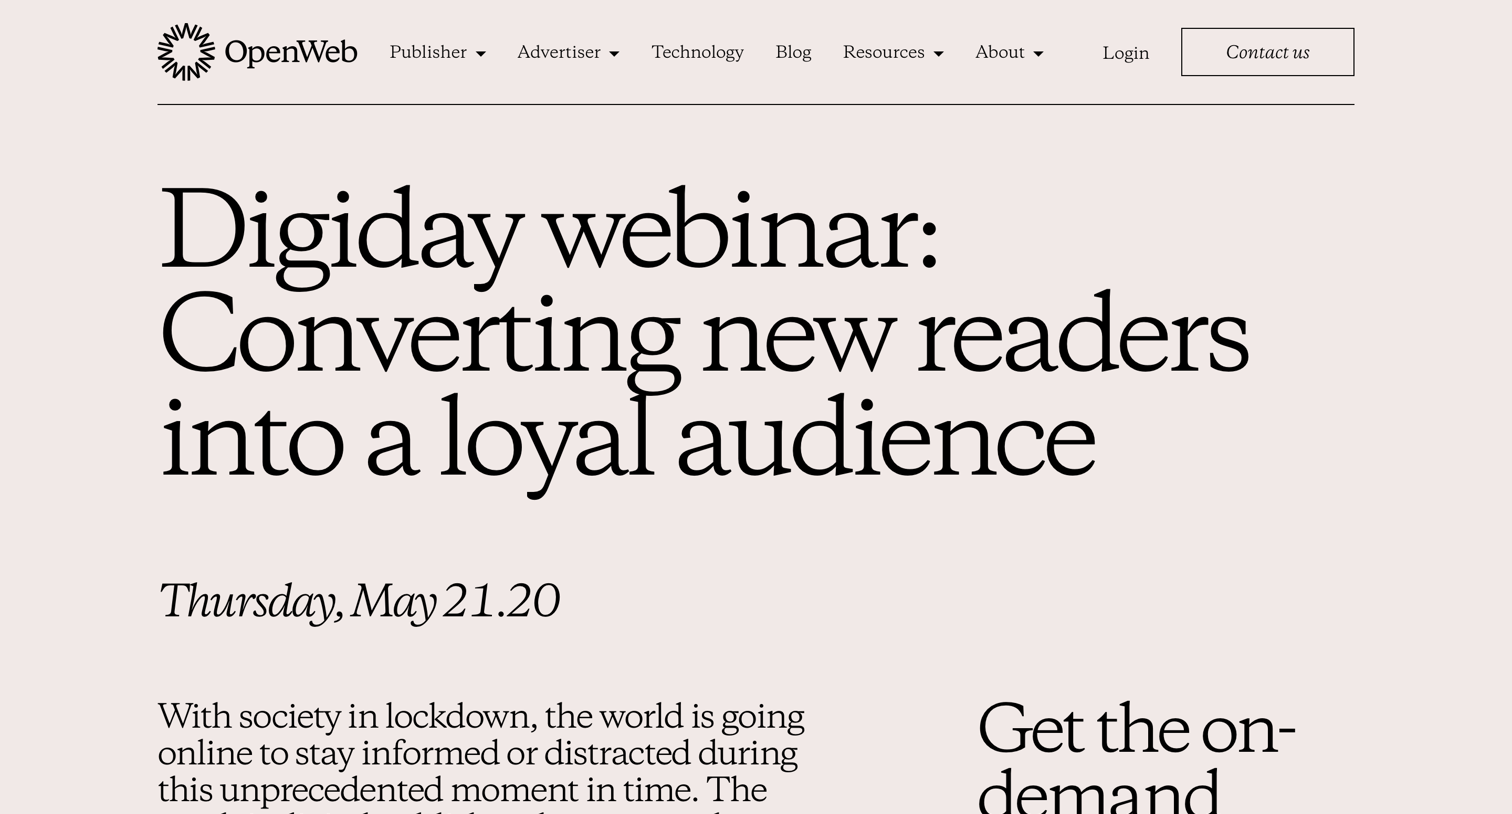
Task: Click the Contact us button
Action: point(1267,52)
